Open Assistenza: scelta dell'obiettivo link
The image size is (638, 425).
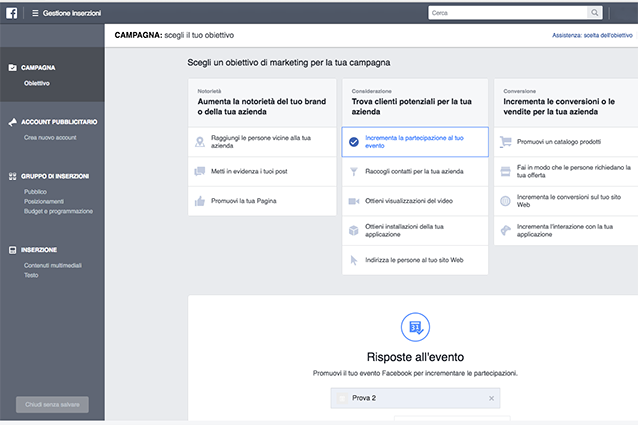[592, 35]
